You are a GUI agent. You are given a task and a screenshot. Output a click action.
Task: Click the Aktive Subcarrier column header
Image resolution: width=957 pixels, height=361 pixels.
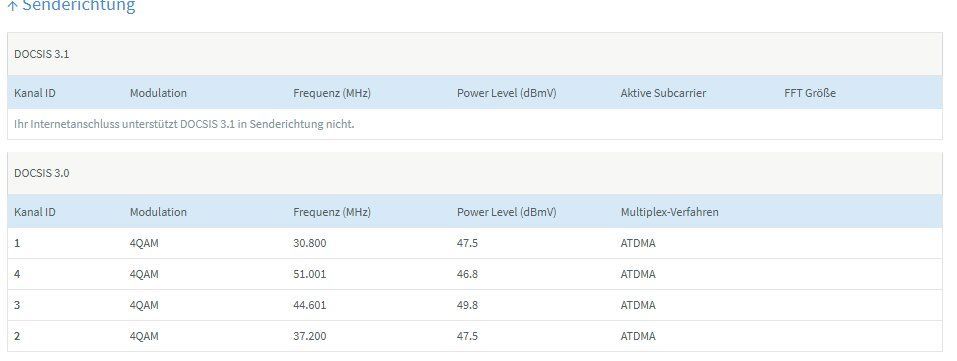click(x=663, y=93)
